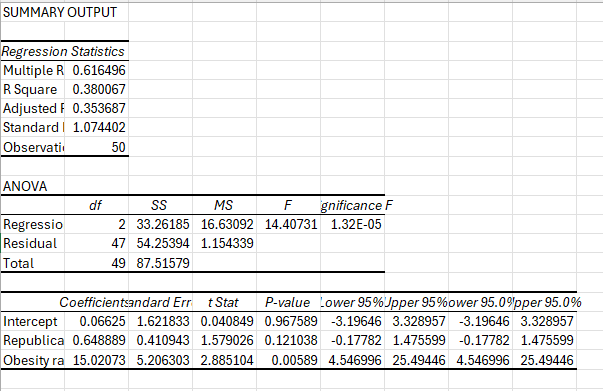The height and width of the screenshot is (391, 603).
Task: Select the Regression row label in ANOVA
Action: (x=33, y=224)
